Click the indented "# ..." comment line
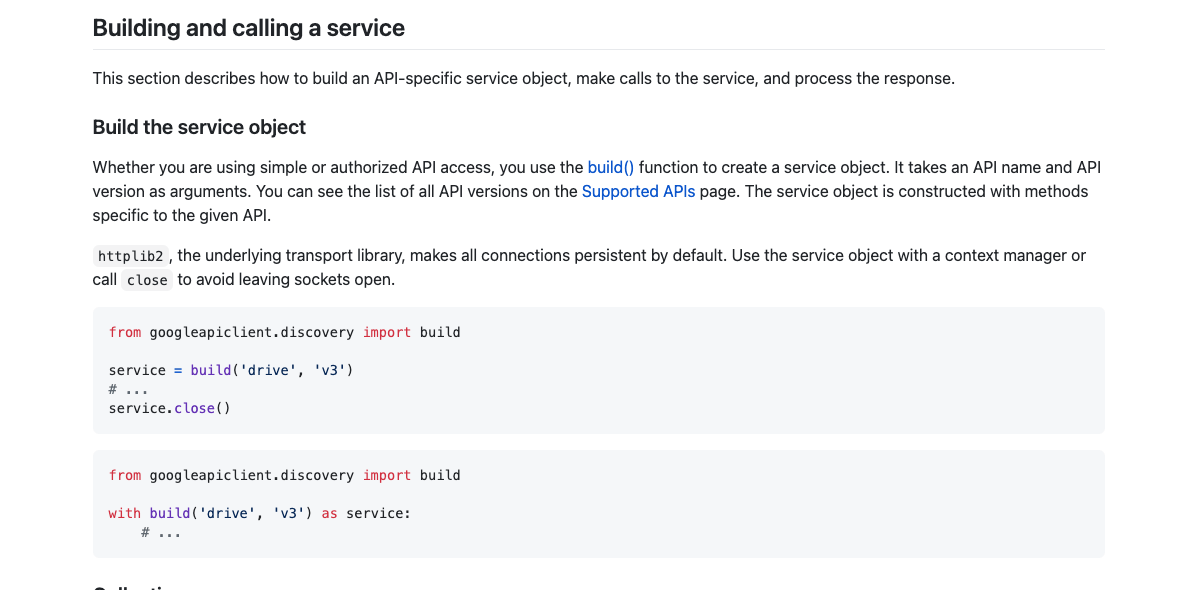The height and width of the screenshot is (590, 1187). click(x=161, y=532)
